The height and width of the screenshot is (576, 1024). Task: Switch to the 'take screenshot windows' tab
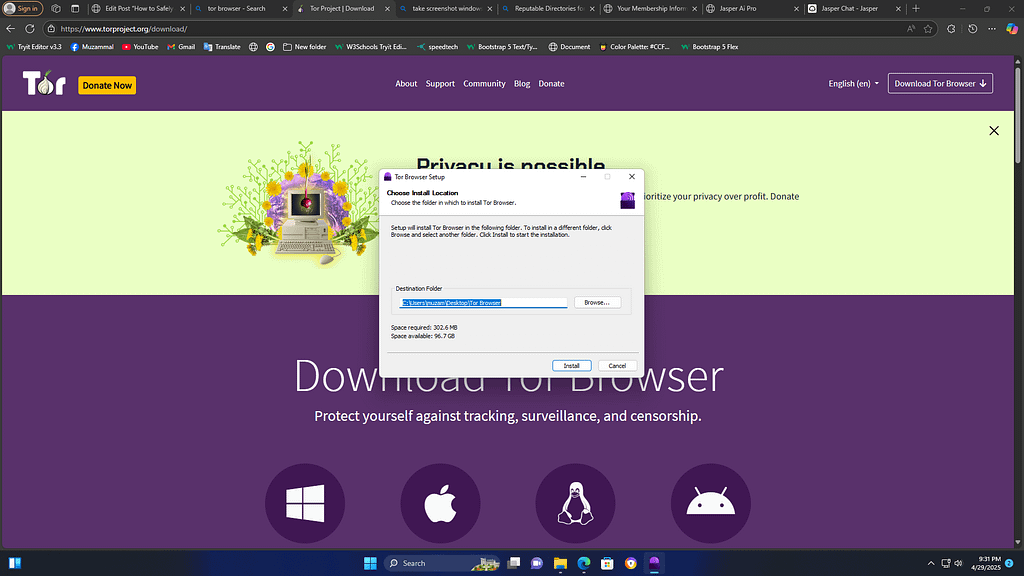(447, 8)
